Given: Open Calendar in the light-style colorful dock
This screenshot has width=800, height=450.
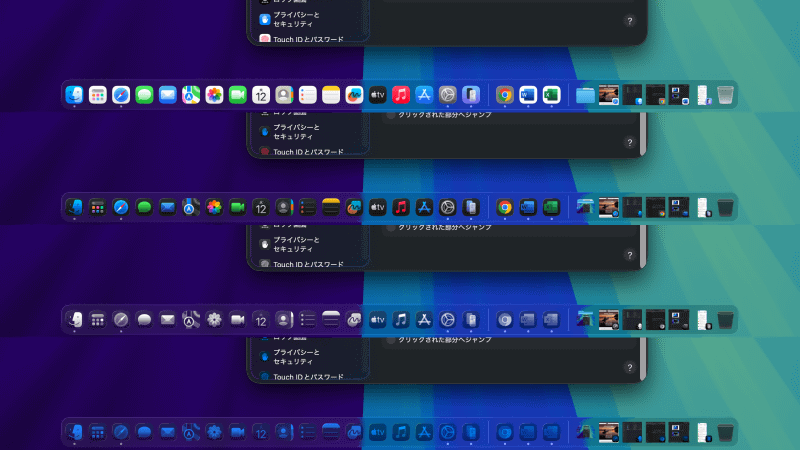Looking at the screenshot, I should tap(261, 94).
